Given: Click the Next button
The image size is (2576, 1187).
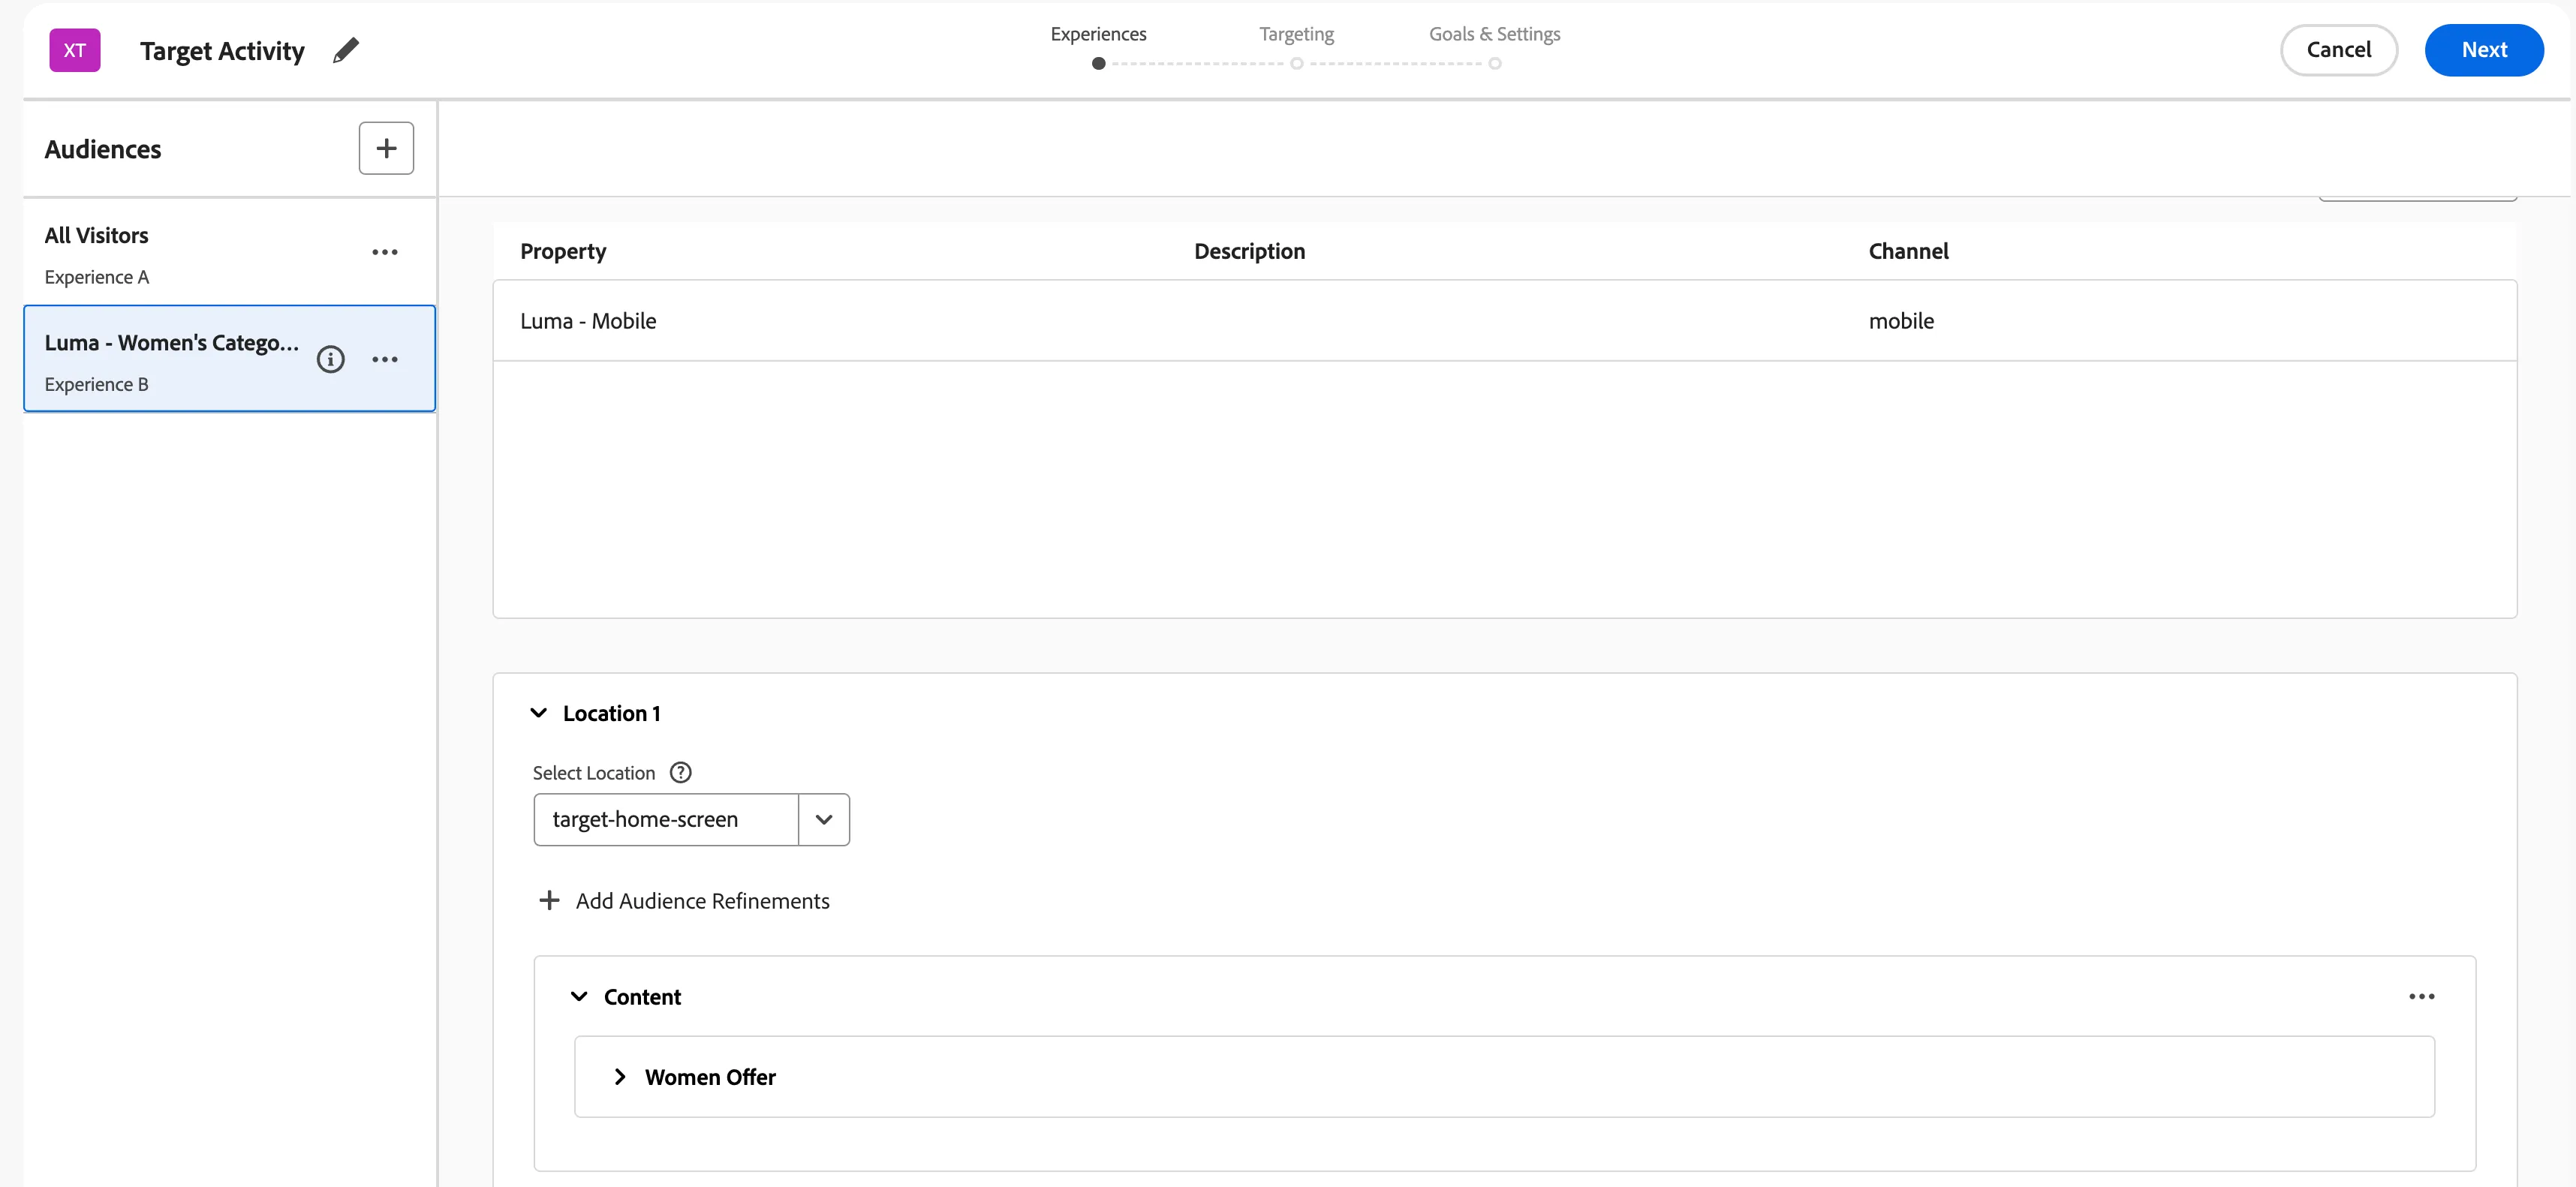Looking at the screenshot, I should tap(2483, 50).
